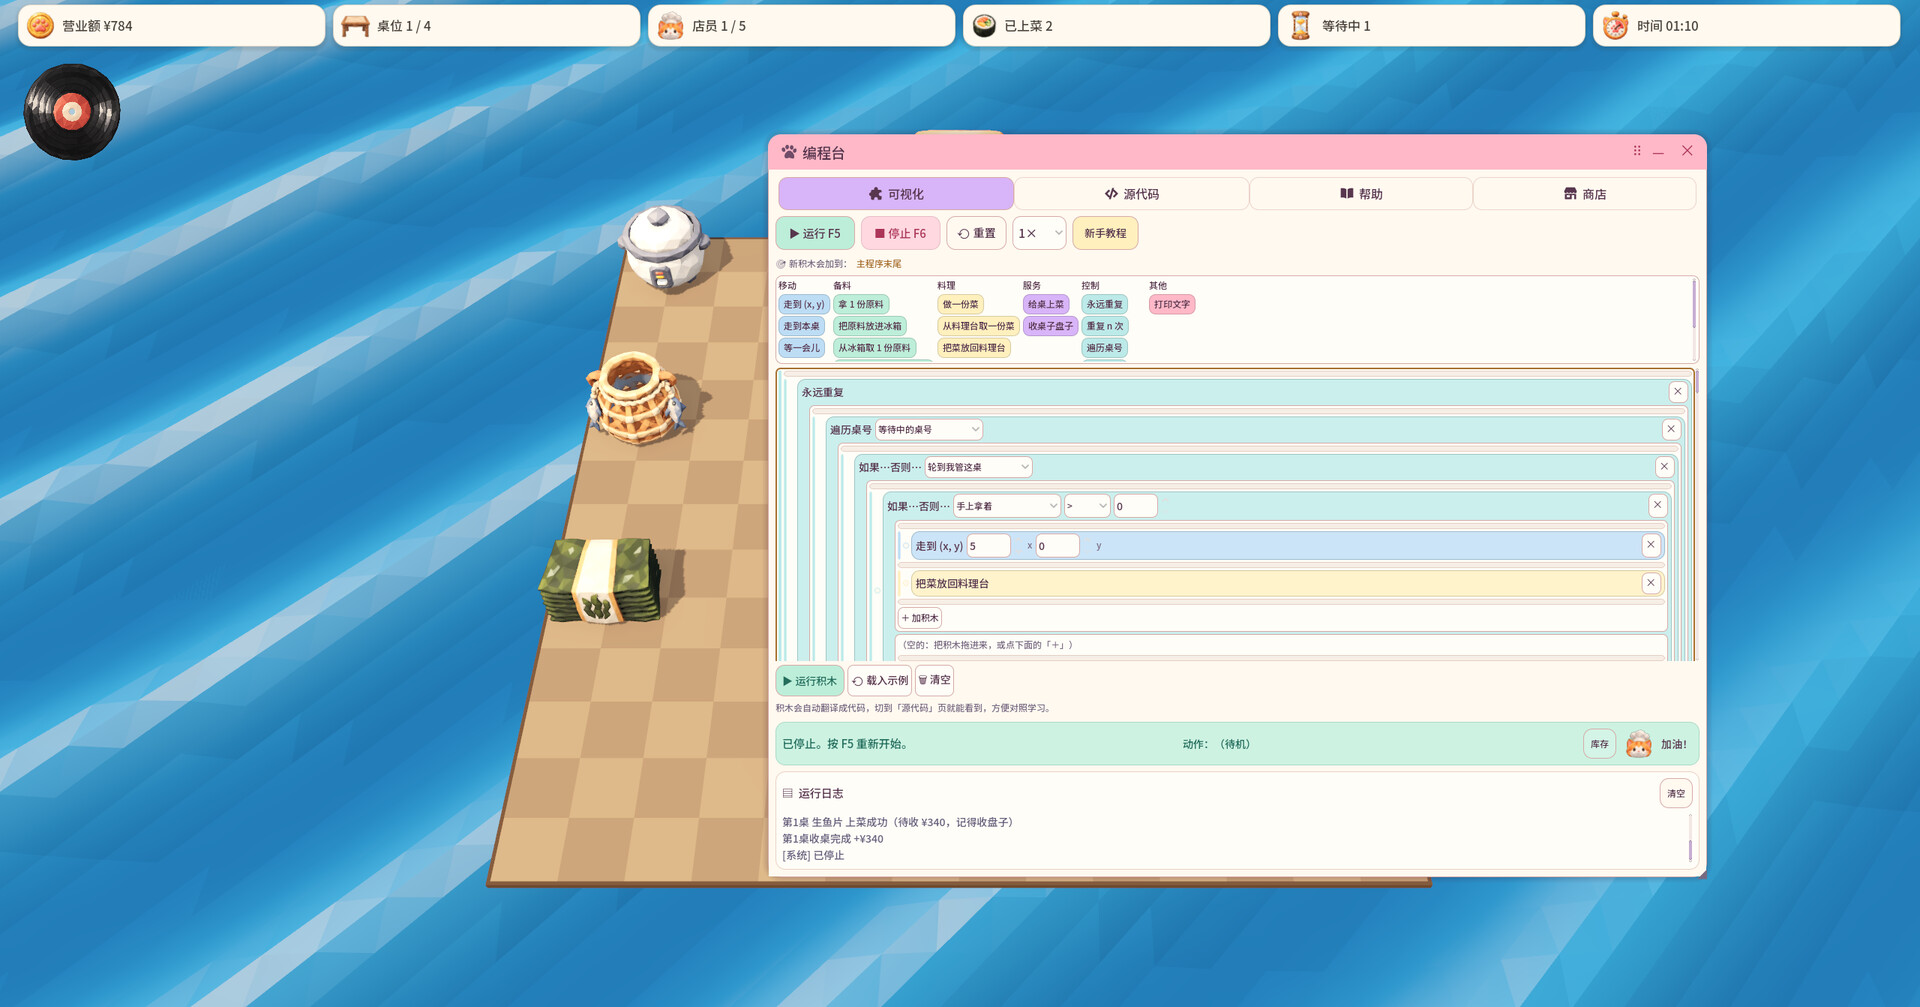This screenshot has width=1920, height=1007.
Task: Add the 打印文字 block from palette
Action: (x=1171, y=304)
